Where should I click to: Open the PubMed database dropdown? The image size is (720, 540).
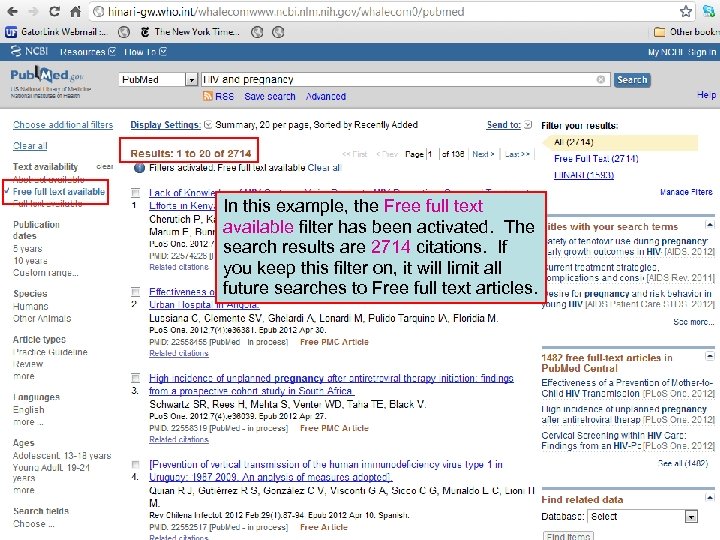coord(158,79)
